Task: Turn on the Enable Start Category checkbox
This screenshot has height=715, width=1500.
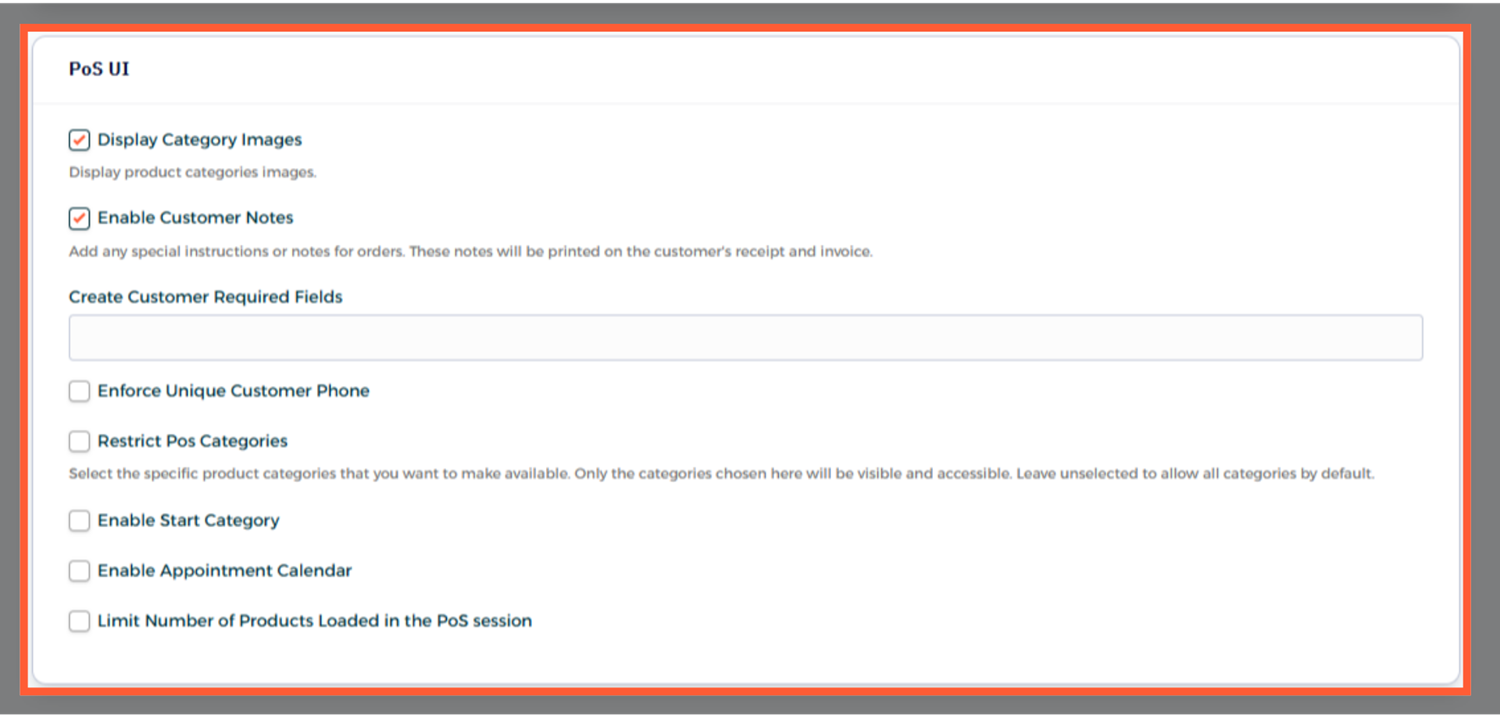Action: pos(79,521)
